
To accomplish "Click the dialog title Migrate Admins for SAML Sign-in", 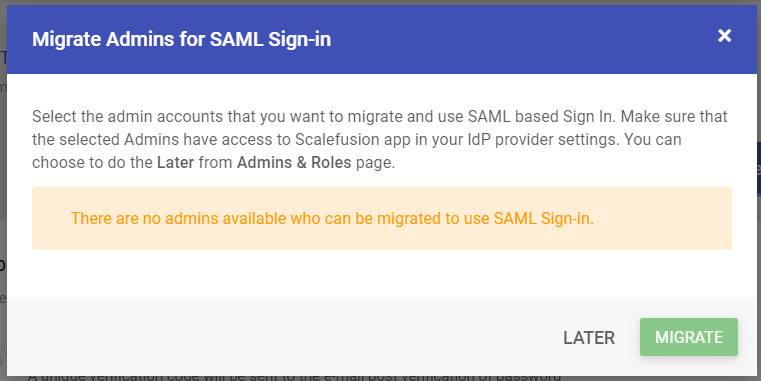I will (182, 39).
